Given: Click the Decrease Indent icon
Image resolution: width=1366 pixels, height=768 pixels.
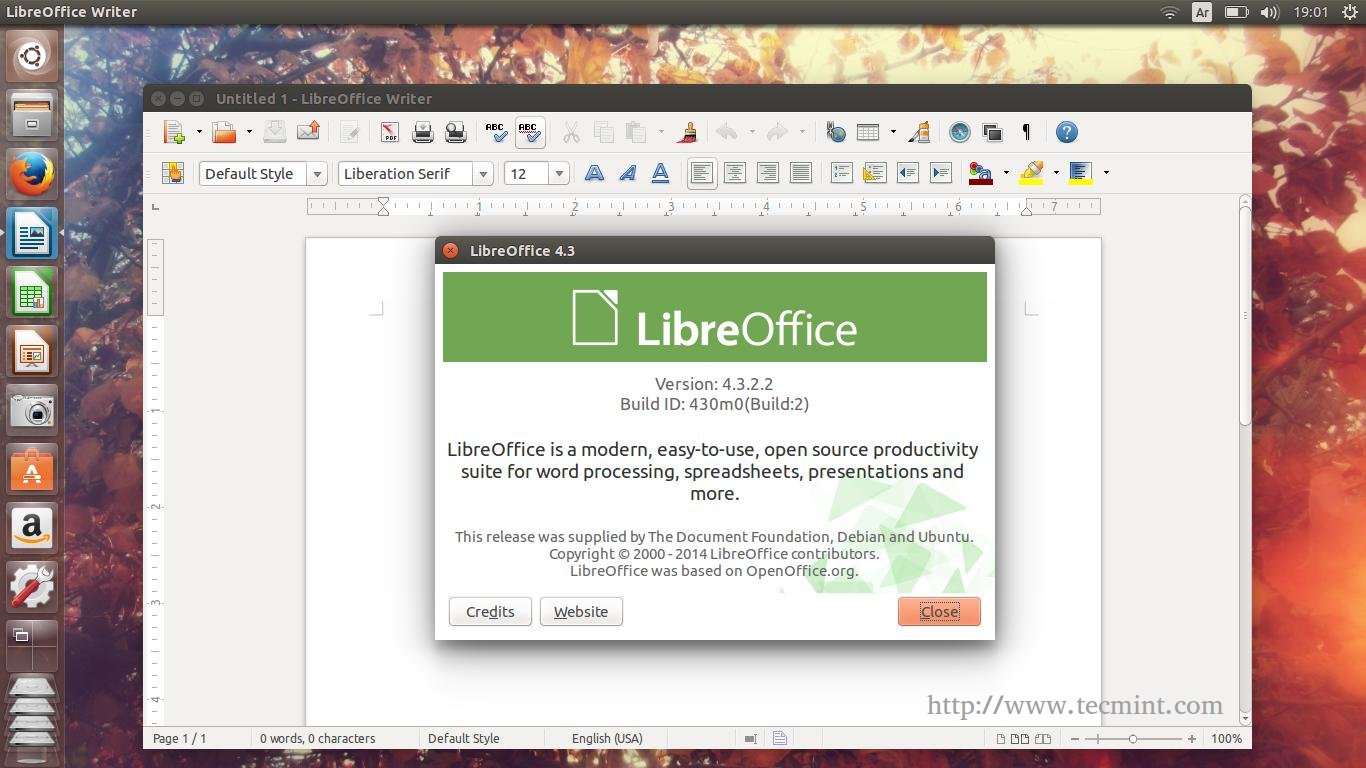Looking at the screenshot, I should point(908,173).
